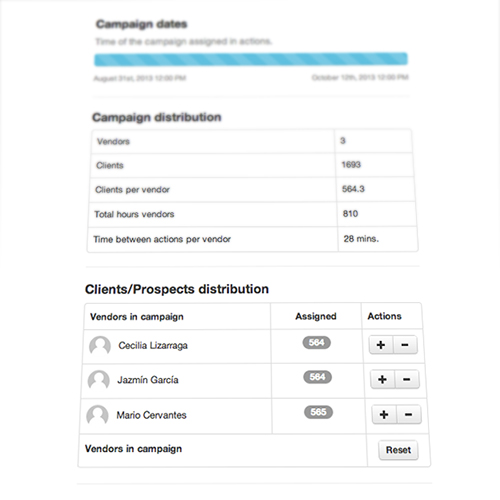The width and height of the screenshot is (500, 500).
Task: Increase assigned clients for Cecilia Lizarraga
Action: [x=381, y=345]
